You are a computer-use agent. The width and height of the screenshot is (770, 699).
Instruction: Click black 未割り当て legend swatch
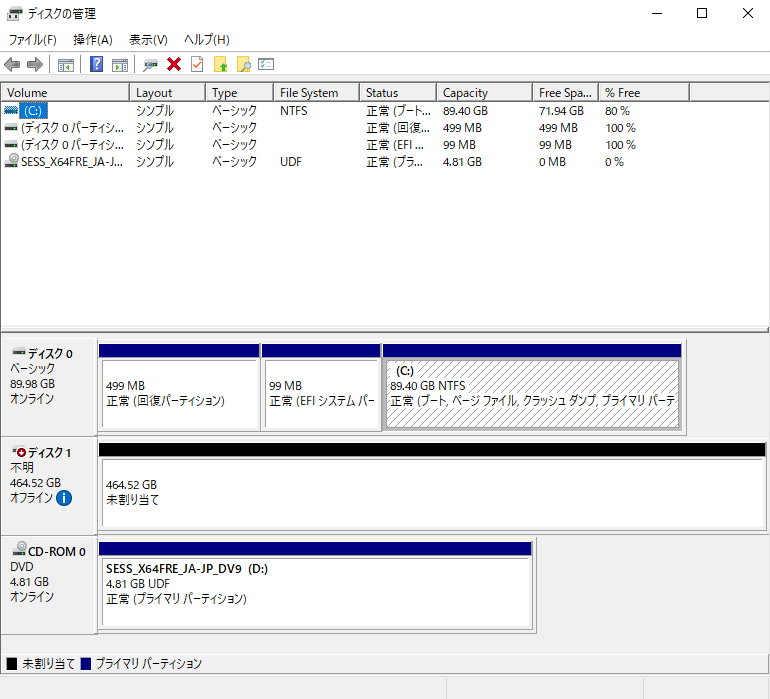12,664
